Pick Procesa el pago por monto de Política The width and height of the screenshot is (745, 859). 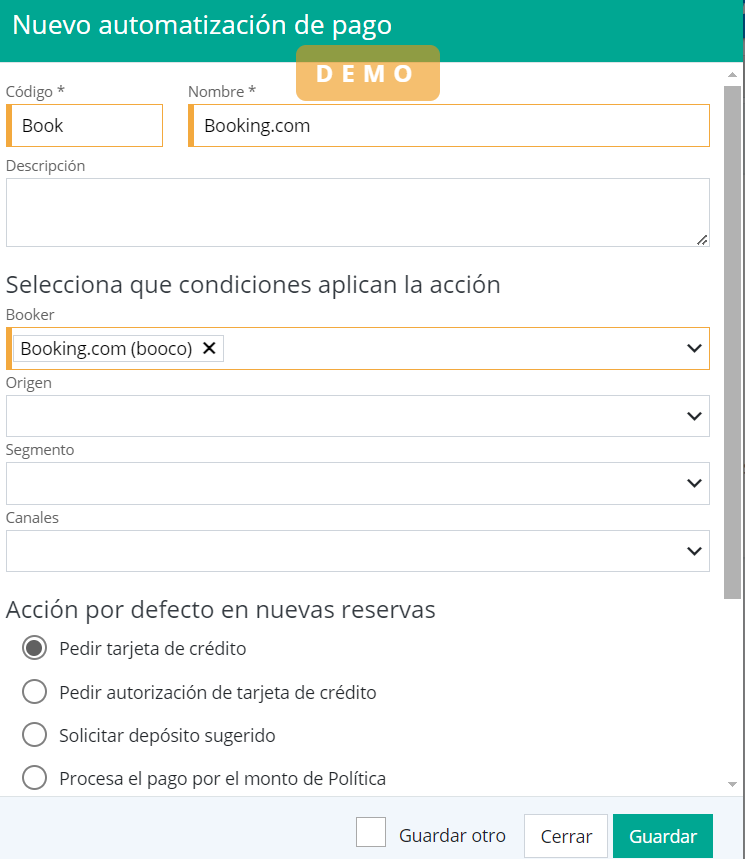coord(34,778)
